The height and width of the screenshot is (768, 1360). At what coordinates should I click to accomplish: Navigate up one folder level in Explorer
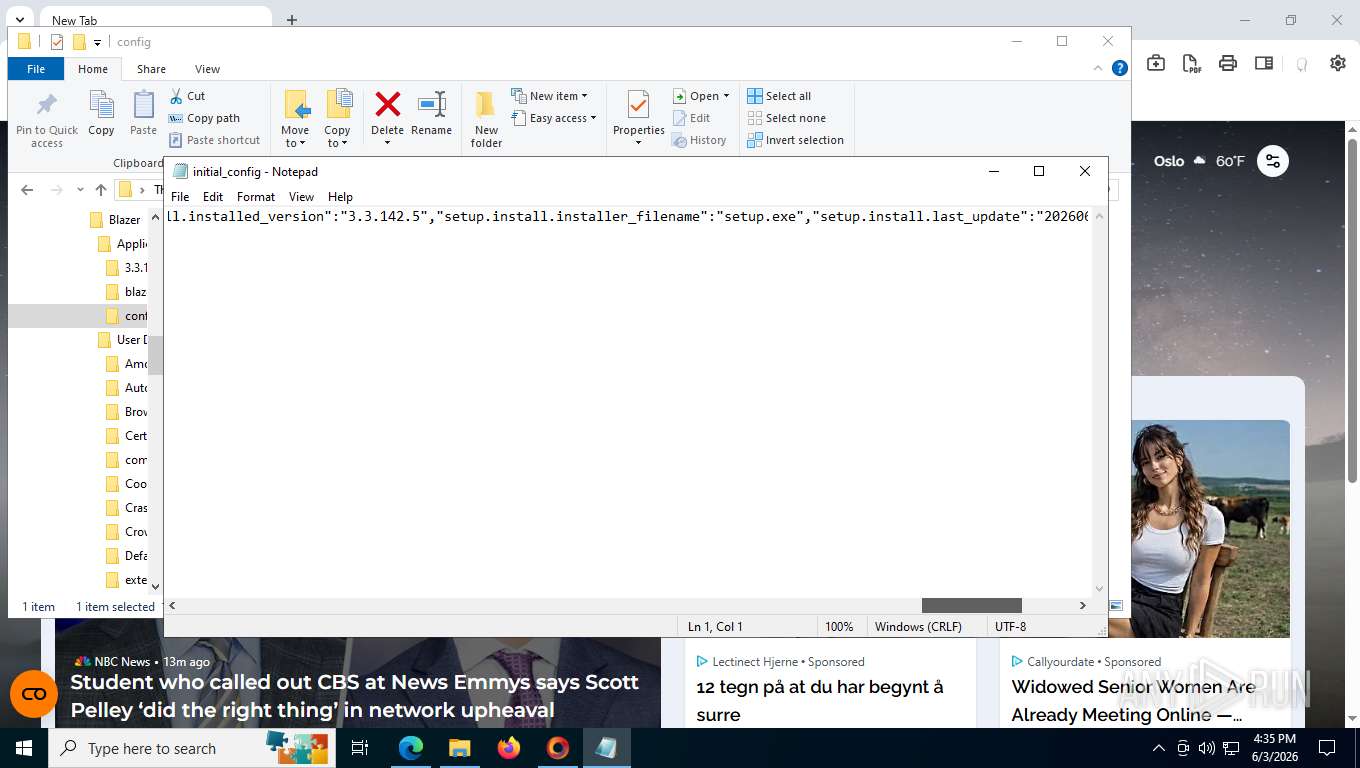coord(100,190)
